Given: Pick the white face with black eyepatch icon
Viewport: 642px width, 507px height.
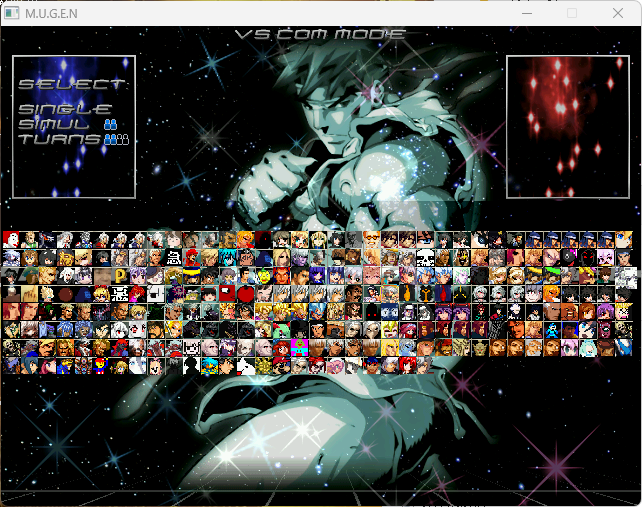Looking at the screenshot, I should point(156,294).
